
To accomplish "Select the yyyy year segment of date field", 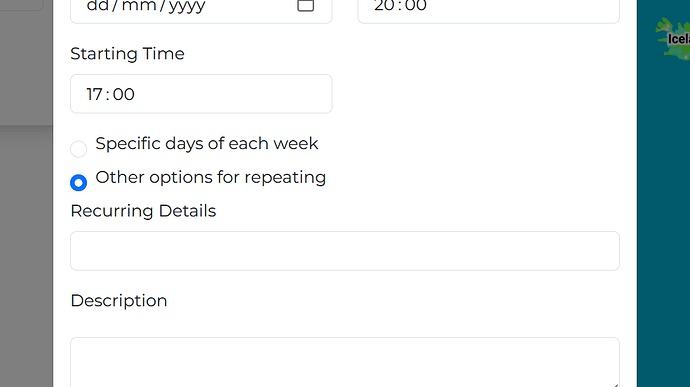I will 187,7.
